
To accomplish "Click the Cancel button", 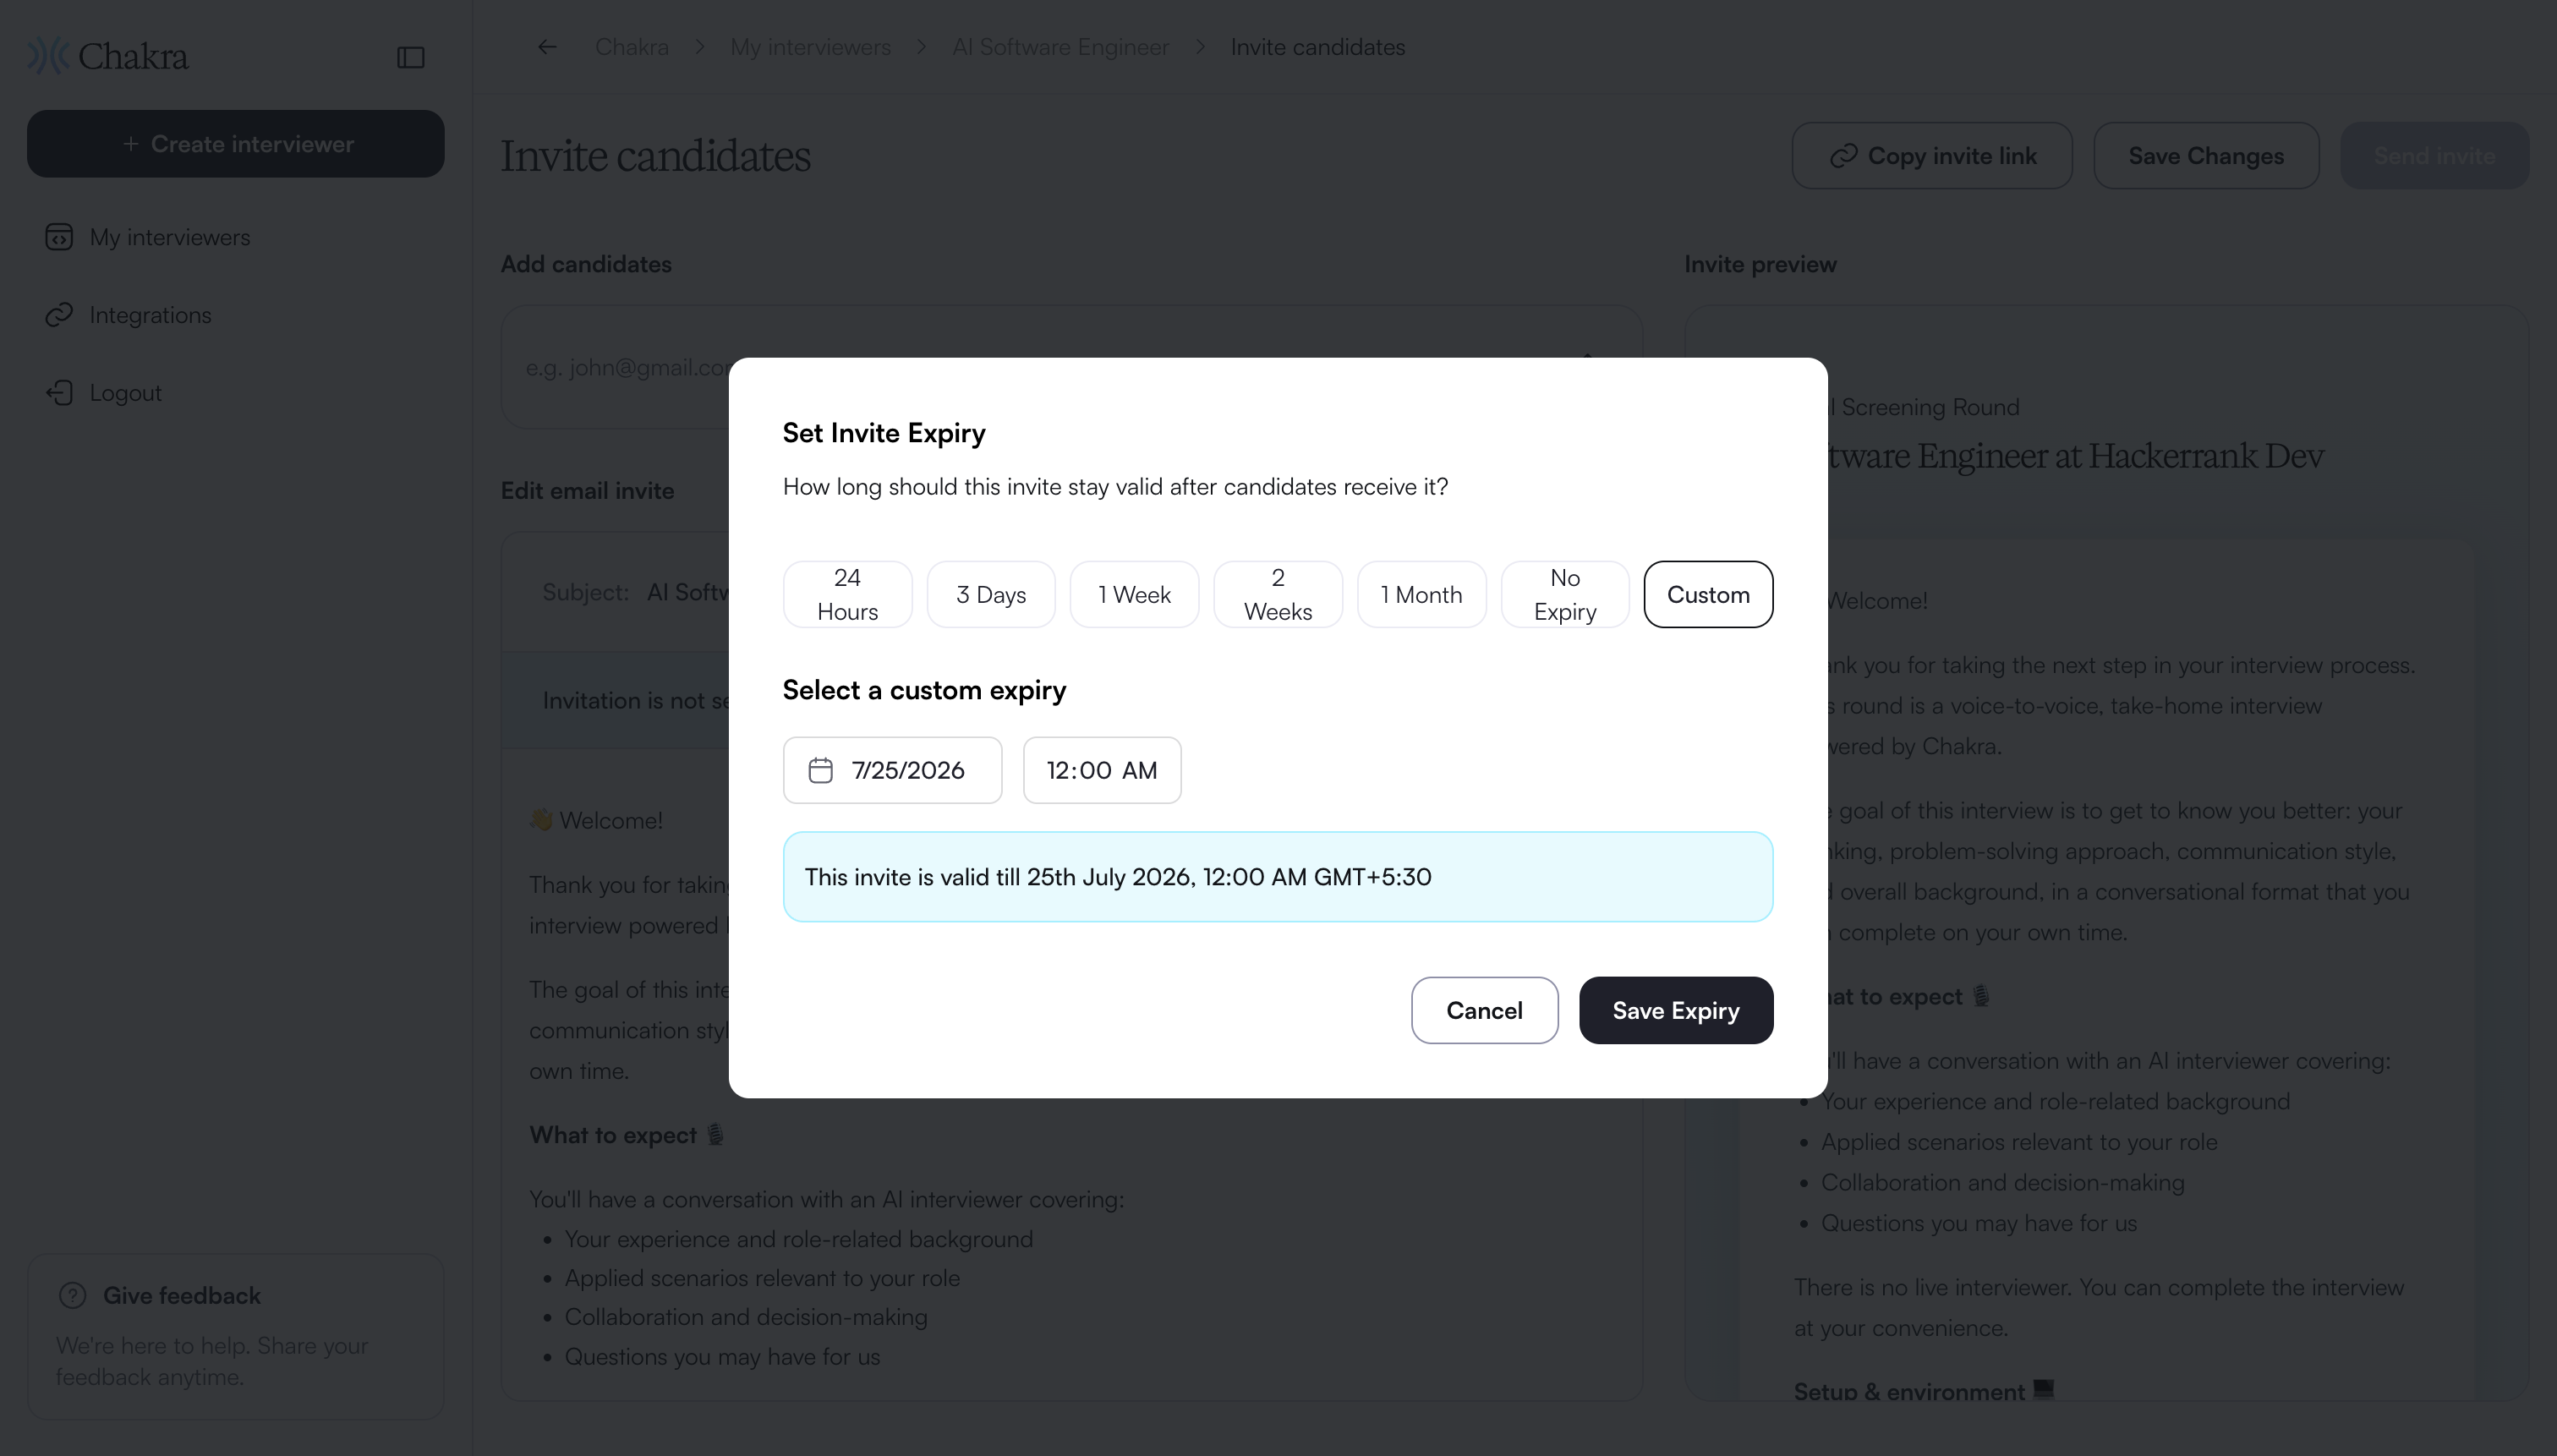I will tap(1484, 1011).
